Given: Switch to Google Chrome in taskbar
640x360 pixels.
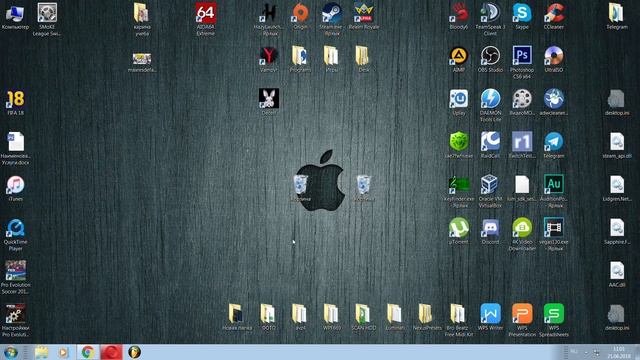Looking at the screenshot, I should click(87, 352).
